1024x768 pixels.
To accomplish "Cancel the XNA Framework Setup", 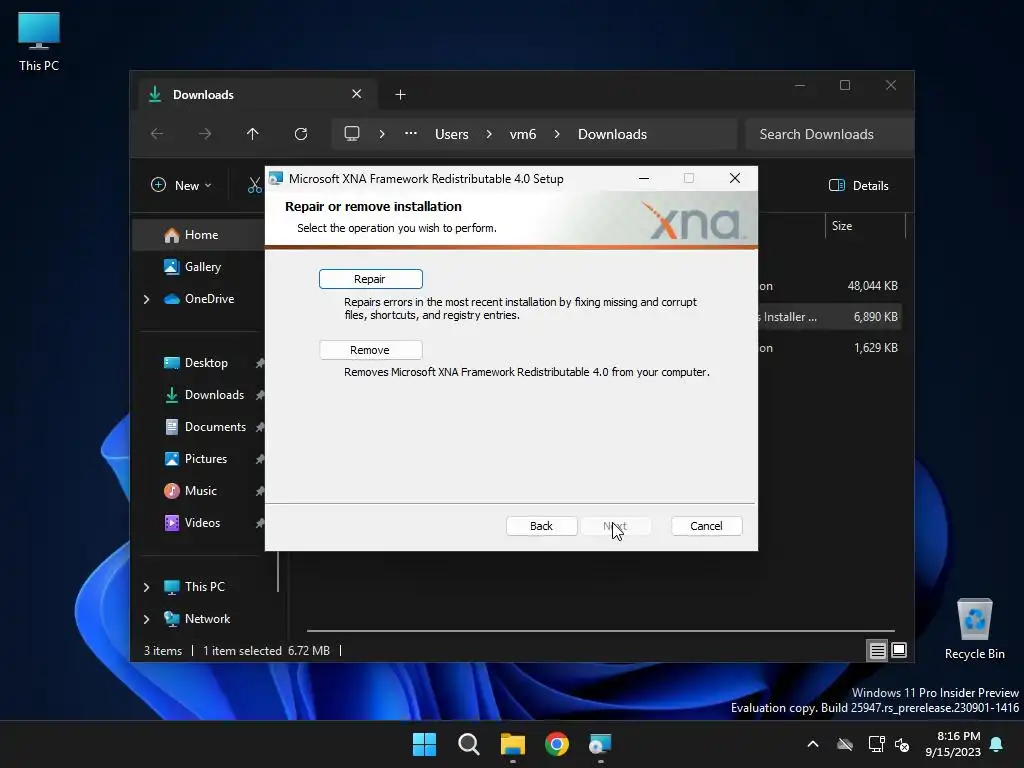I will [x=706, y=526].
